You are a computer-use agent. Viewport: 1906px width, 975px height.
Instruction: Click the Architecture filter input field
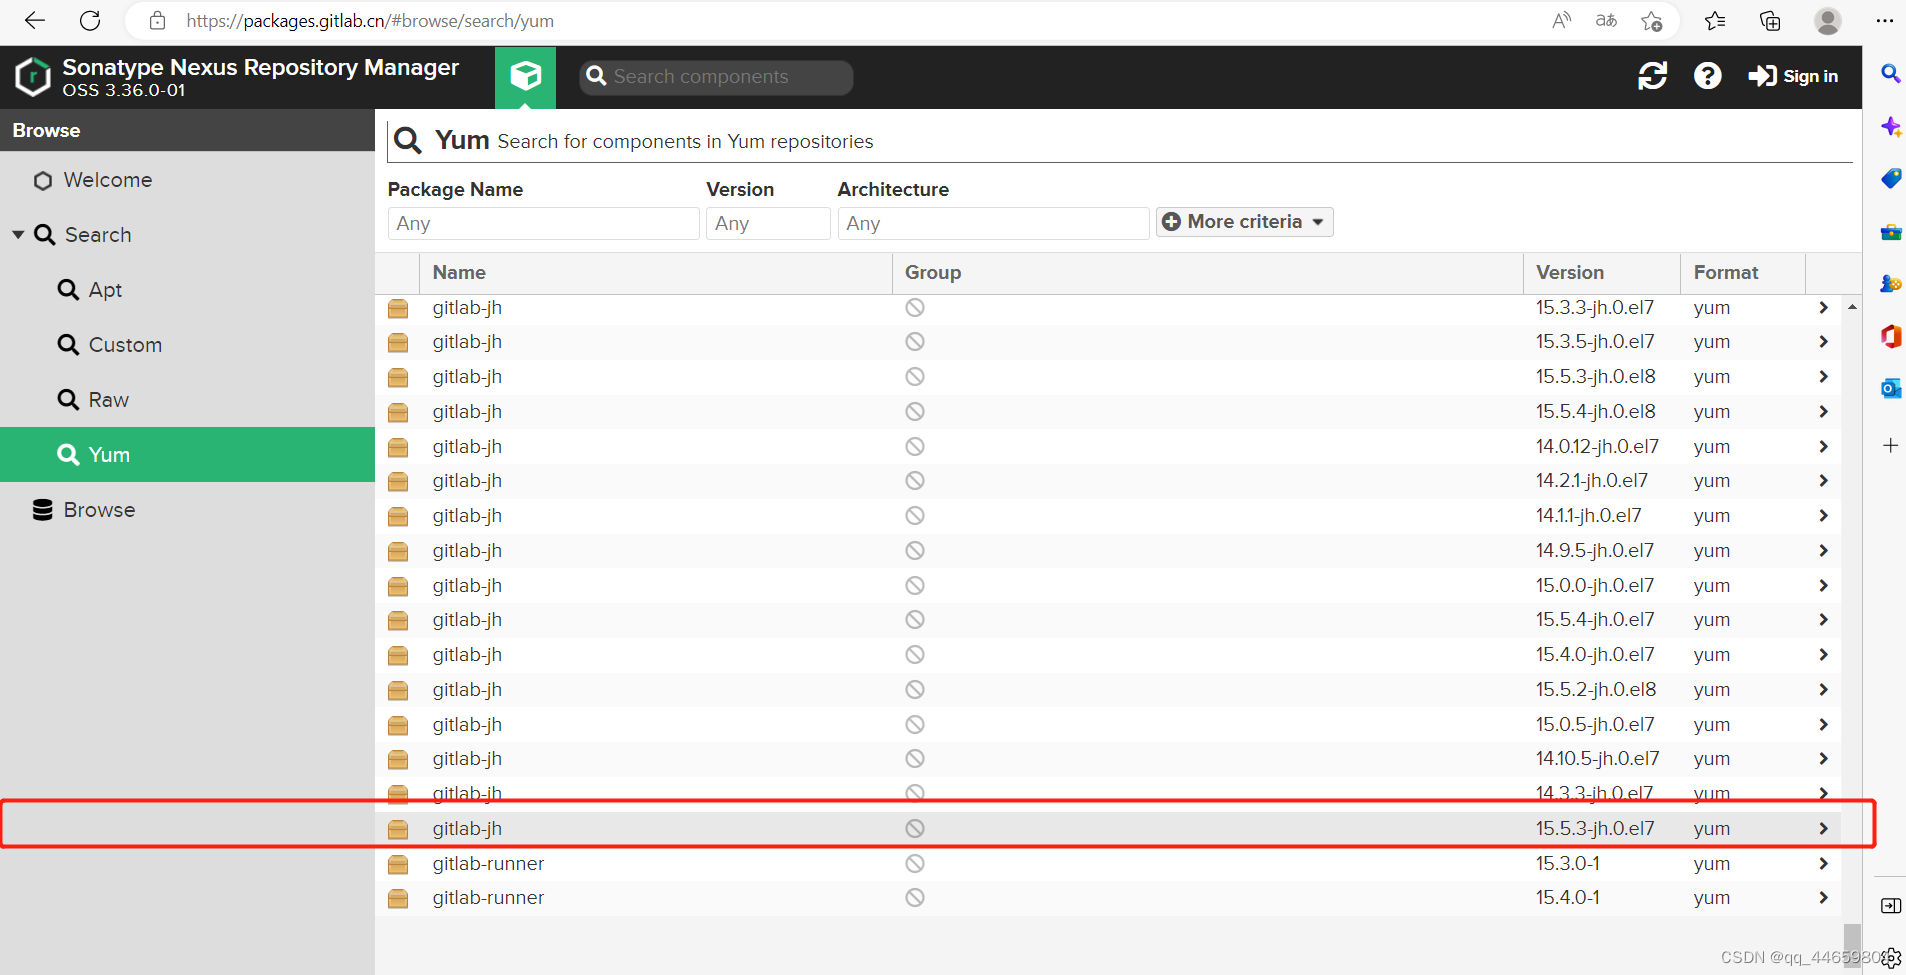coord(993,223)
